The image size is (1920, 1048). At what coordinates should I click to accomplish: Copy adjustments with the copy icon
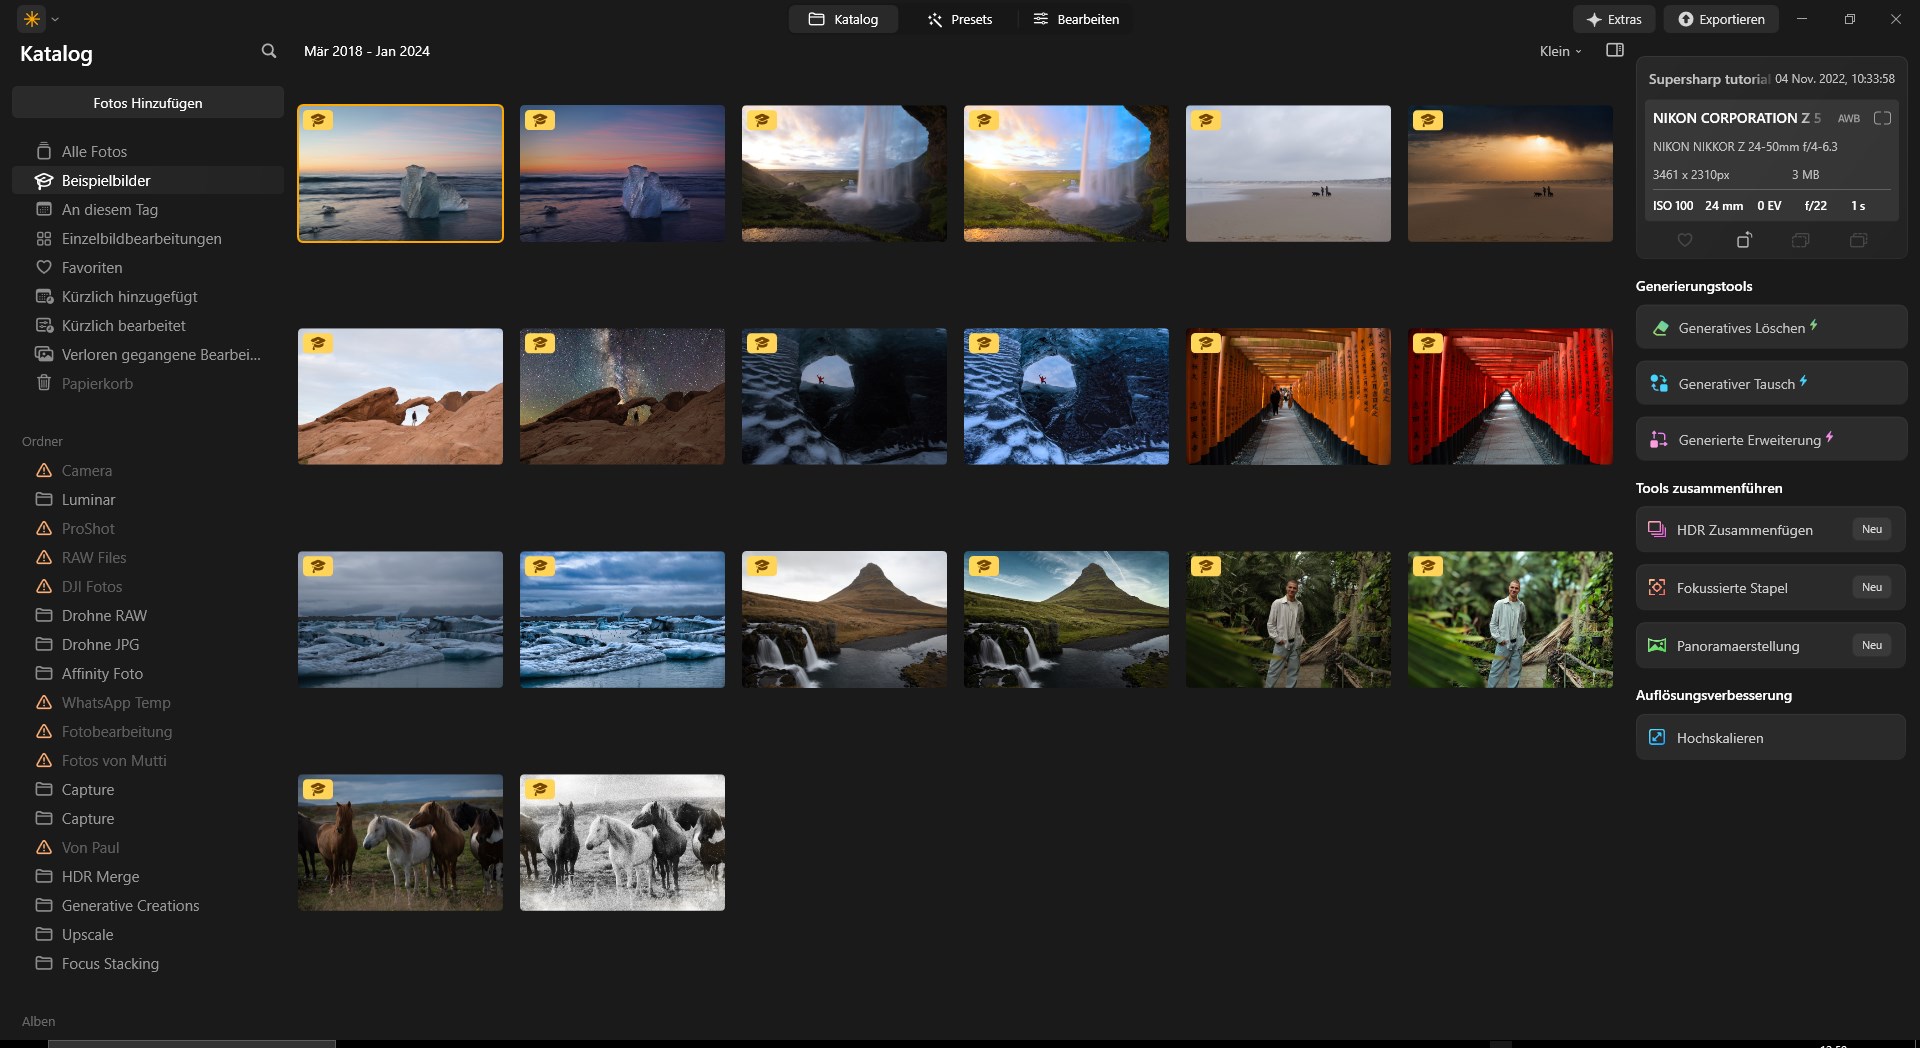pyautogui.click(x=1800, y=240)
